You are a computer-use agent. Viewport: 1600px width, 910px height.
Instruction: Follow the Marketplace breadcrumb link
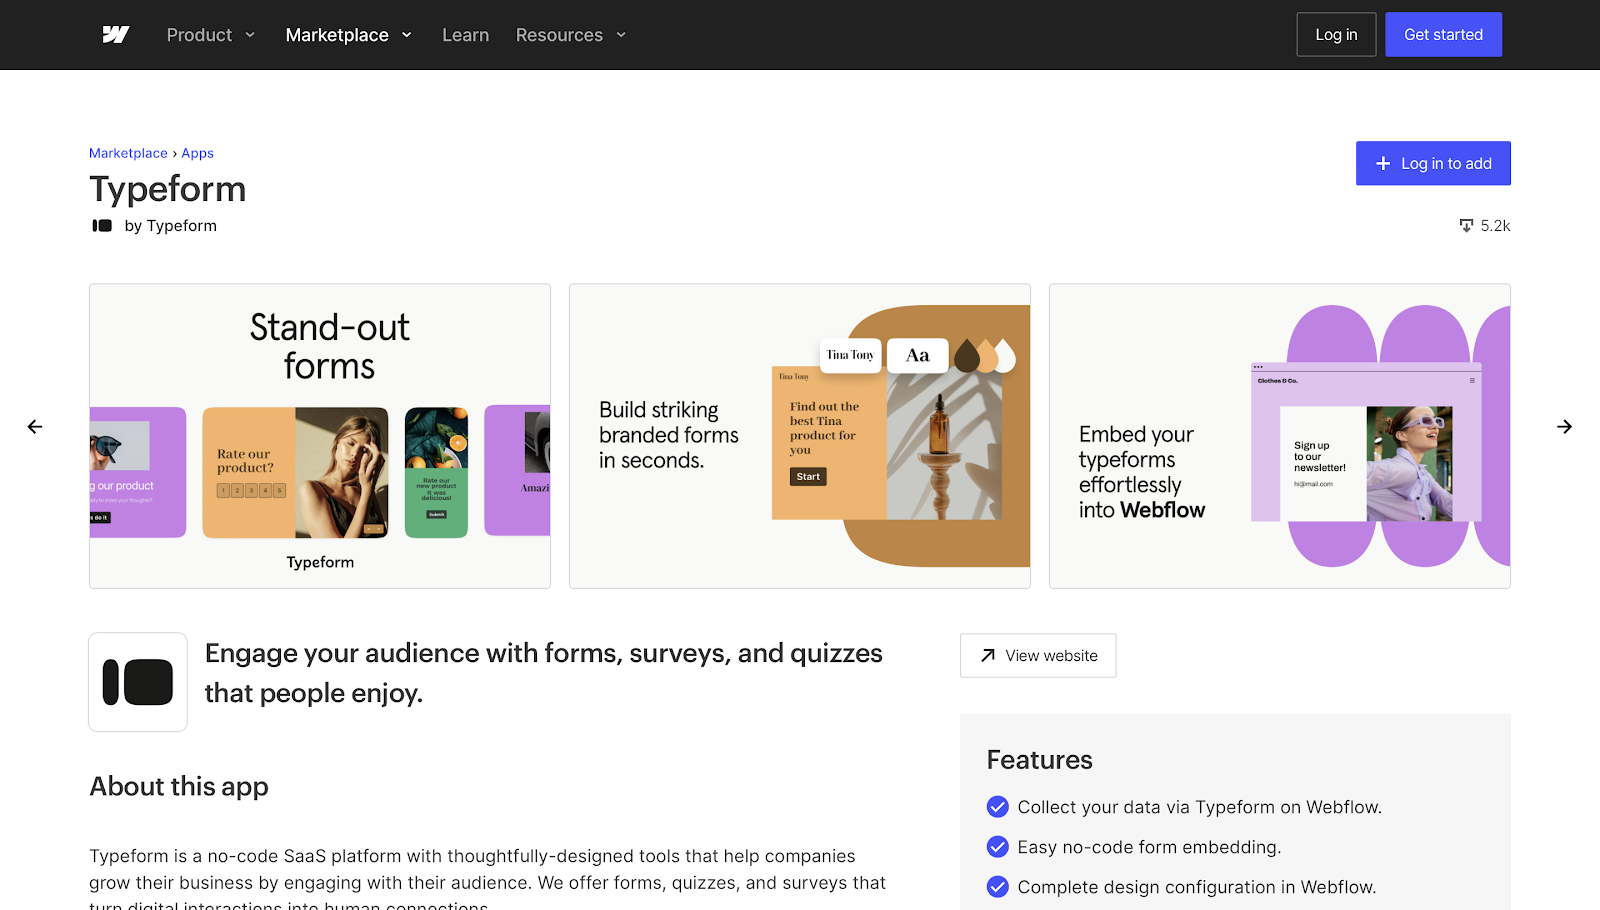(x=128, y=153)
